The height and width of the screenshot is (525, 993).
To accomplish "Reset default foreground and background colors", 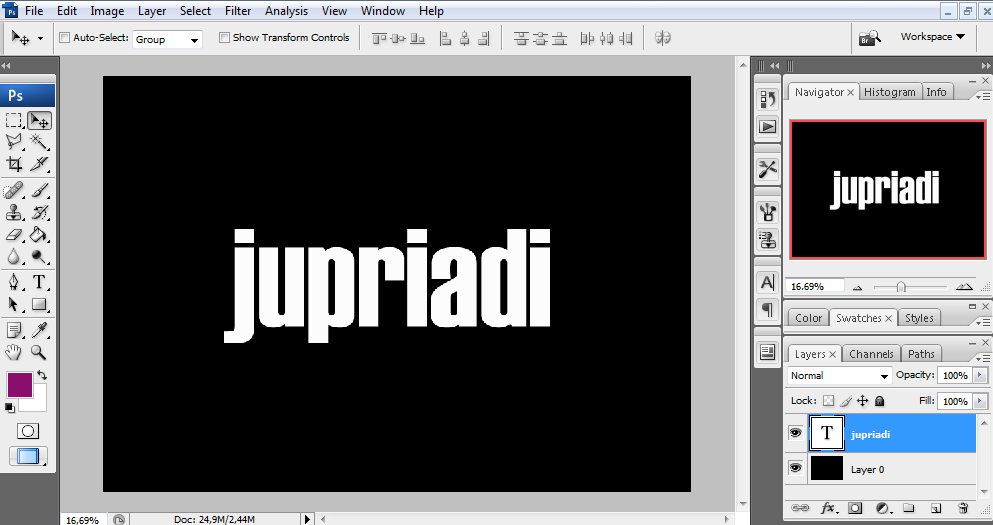I will 9,408.
